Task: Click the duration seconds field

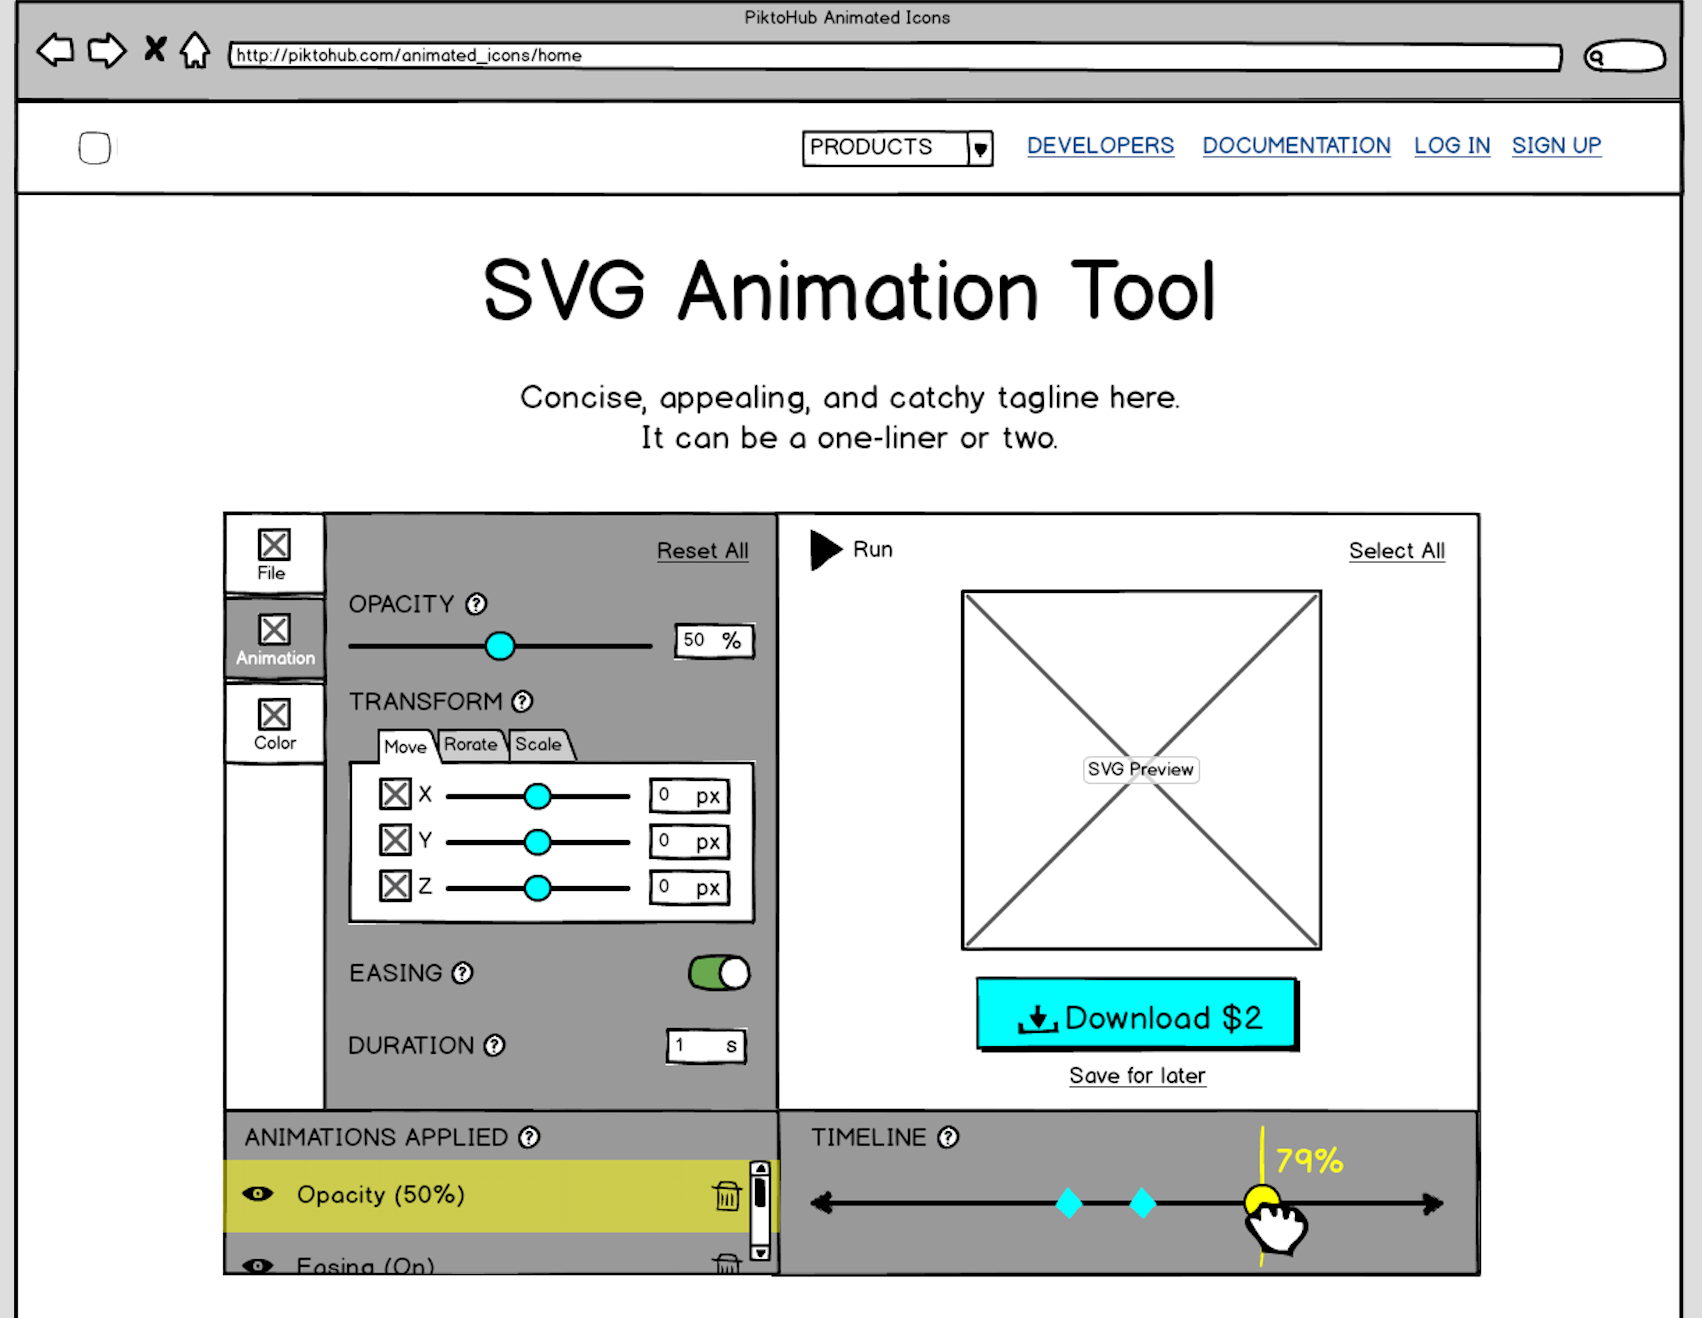Action: pyautogui.click(x=707, y=1046)
